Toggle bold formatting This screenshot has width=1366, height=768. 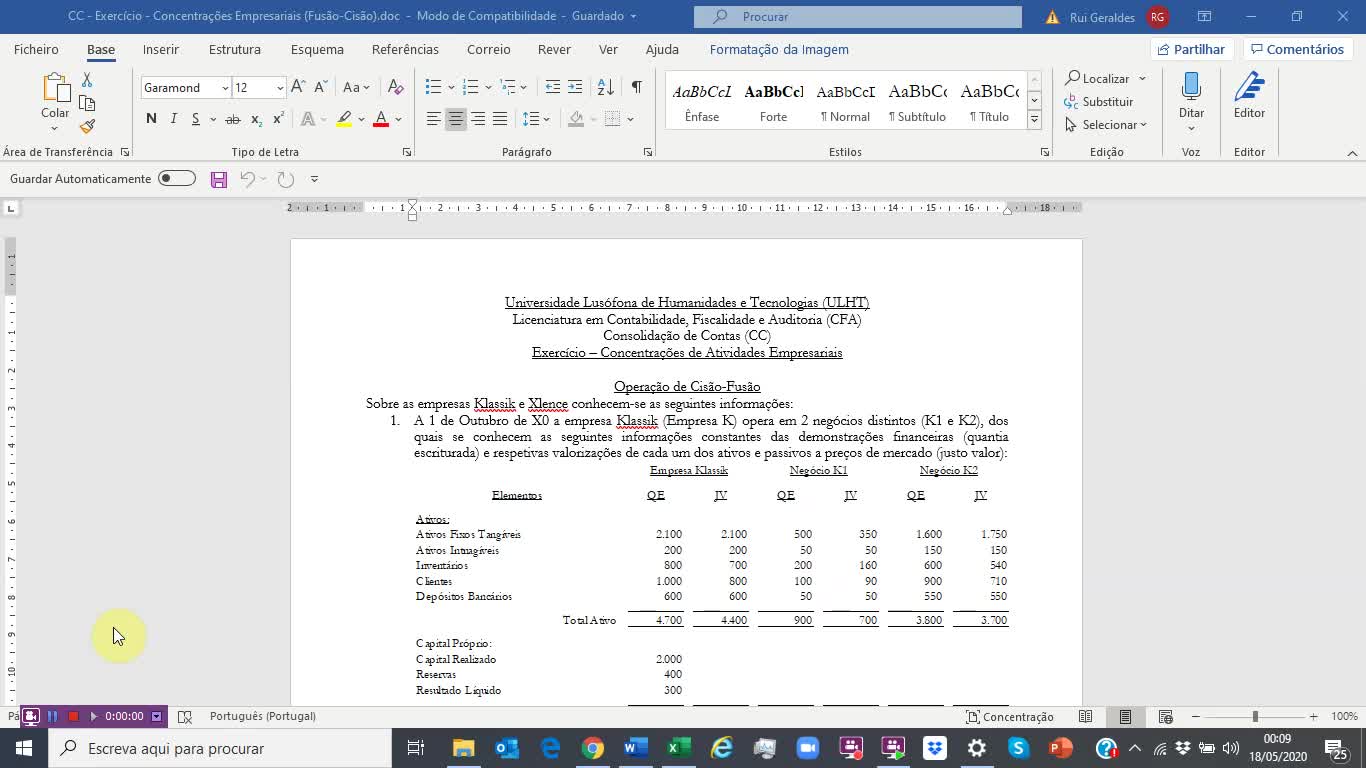click(x=151, y=118)
